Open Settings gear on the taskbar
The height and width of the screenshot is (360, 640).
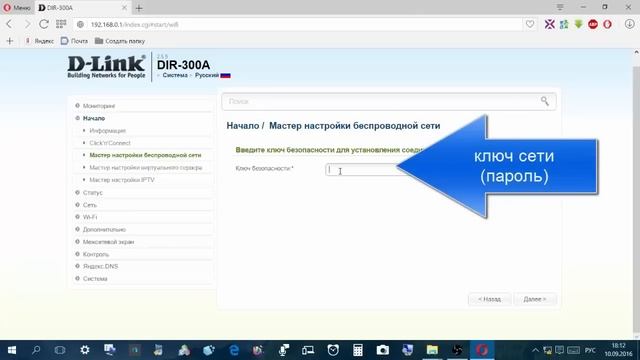pyautogui.click(x=84, y=350)
